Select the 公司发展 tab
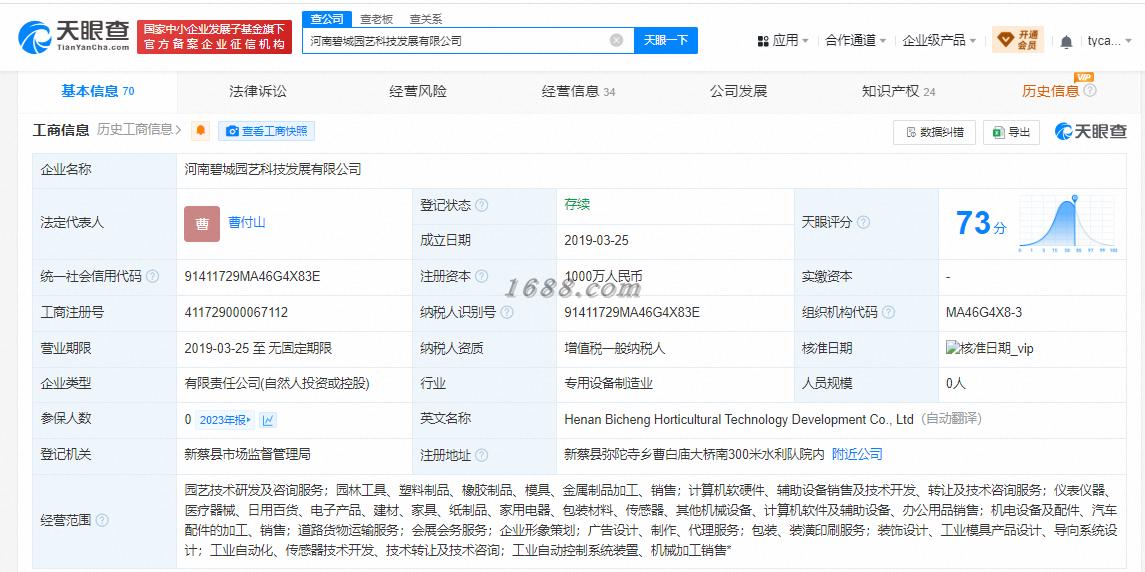 (x=738, y=91)
